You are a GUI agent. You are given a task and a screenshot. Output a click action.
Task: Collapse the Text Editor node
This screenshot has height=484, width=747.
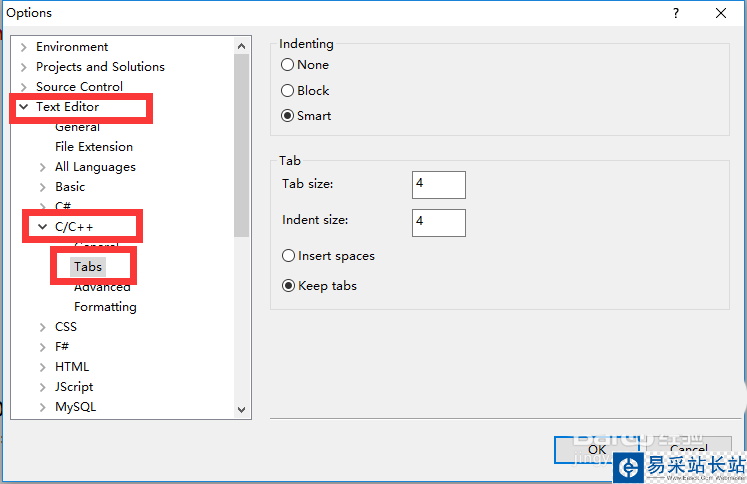(23, 107)
